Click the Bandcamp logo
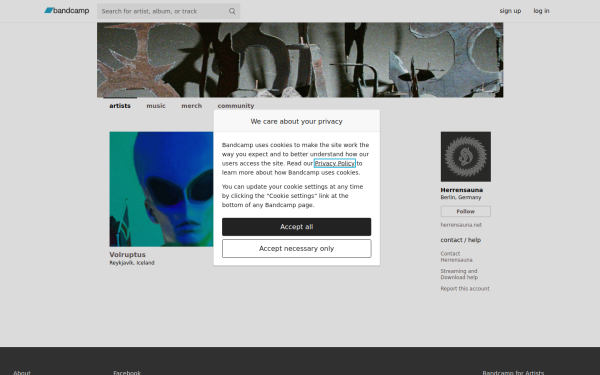 [67, 11]
